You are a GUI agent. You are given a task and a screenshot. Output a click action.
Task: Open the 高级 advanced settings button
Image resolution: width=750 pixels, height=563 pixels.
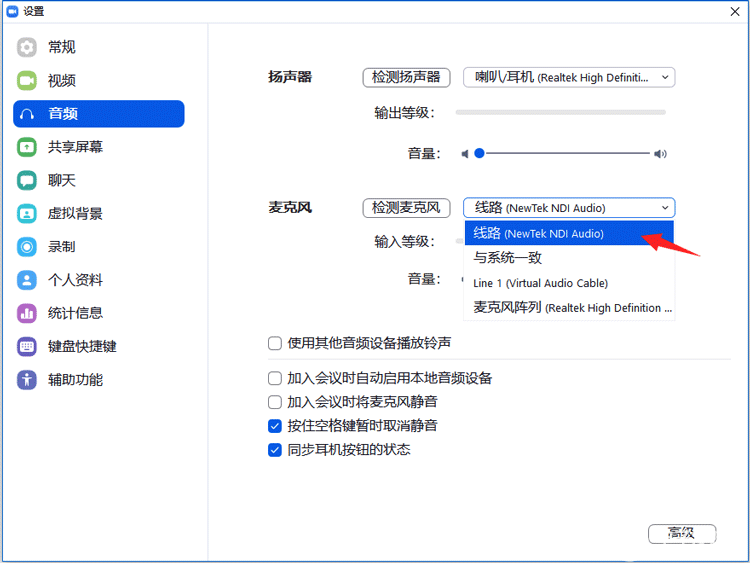[682, 533]
